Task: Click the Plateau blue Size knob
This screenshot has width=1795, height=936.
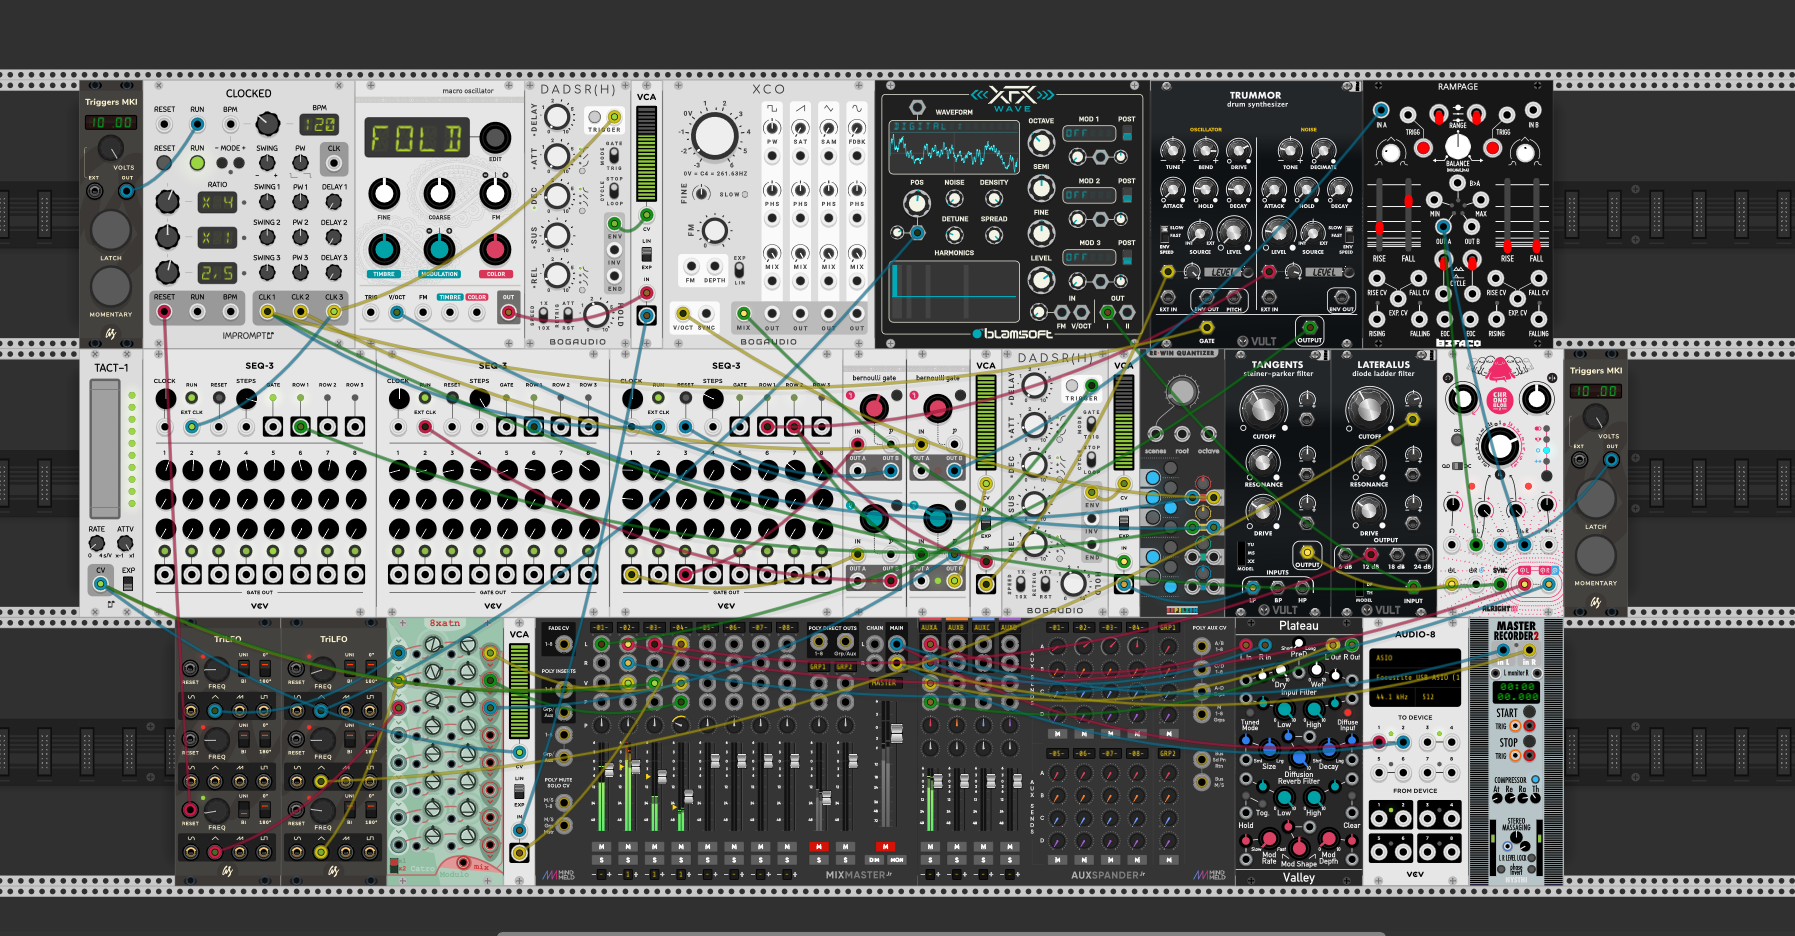Action: [1269, 747]
